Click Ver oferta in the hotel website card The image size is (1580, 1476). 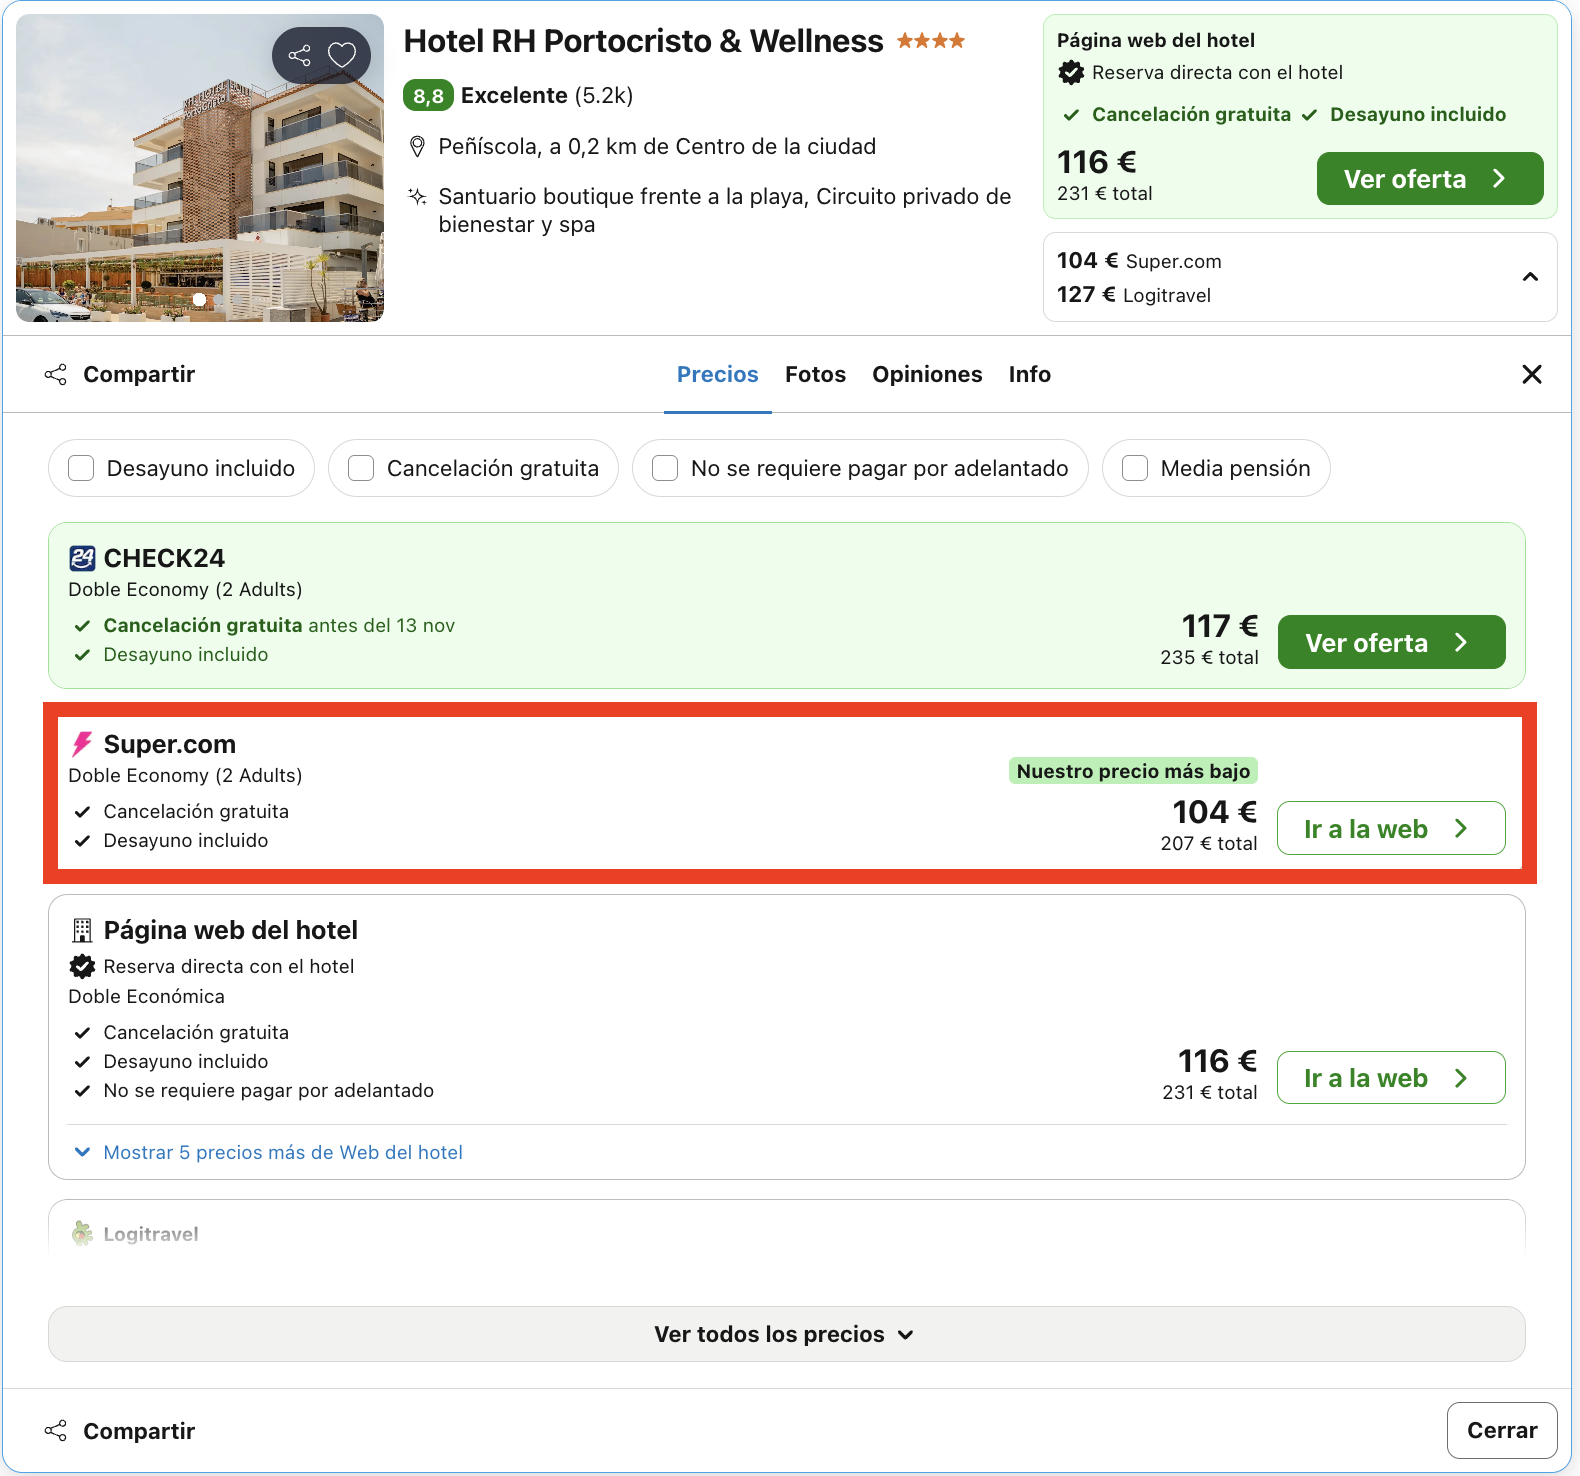(x=1430, y=179)
